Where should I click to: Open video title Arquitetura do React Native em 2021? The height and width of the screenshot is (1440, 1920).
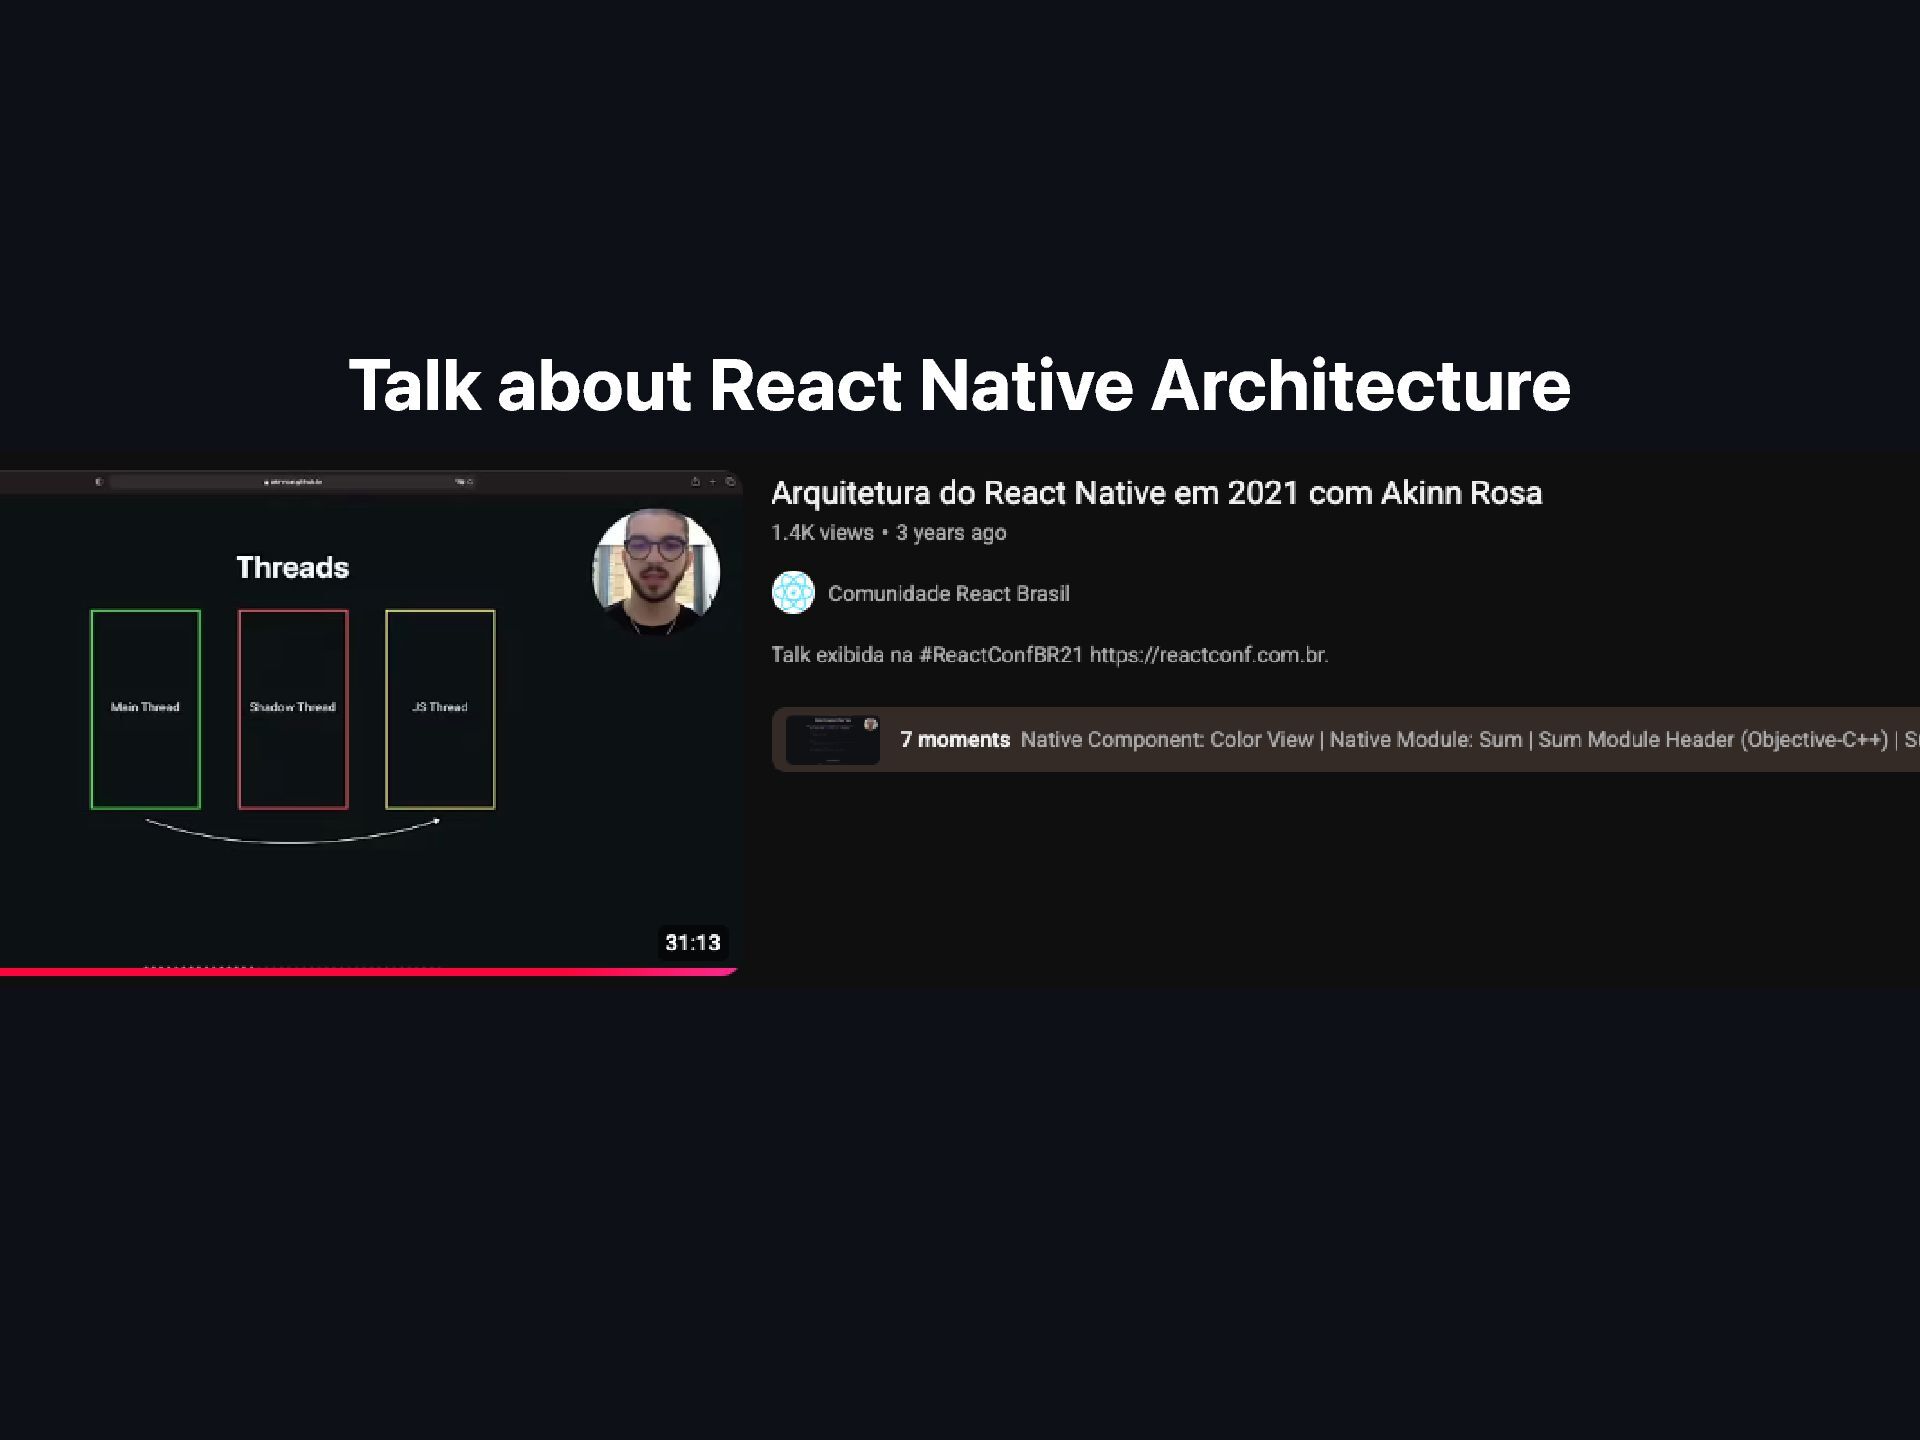click(x=1156, y=493)
